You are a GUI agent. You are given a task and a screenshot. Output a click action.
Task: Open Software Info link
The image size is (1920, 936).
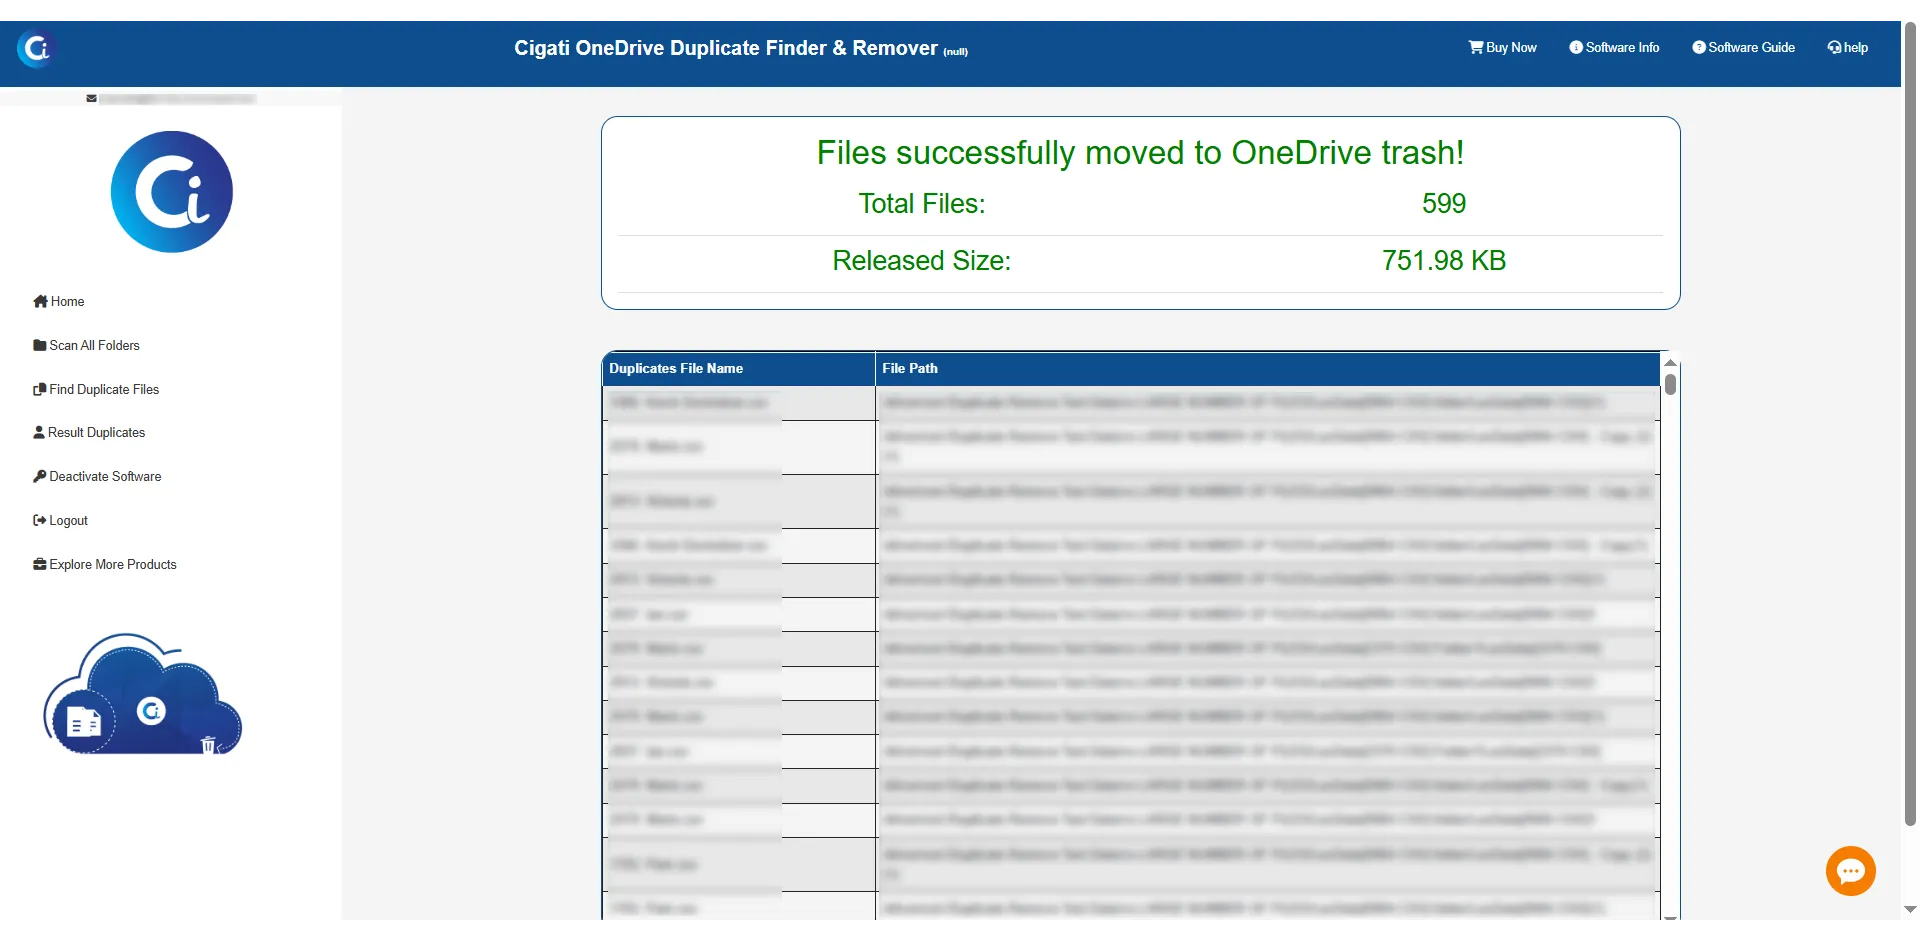tap(1614, 47)
